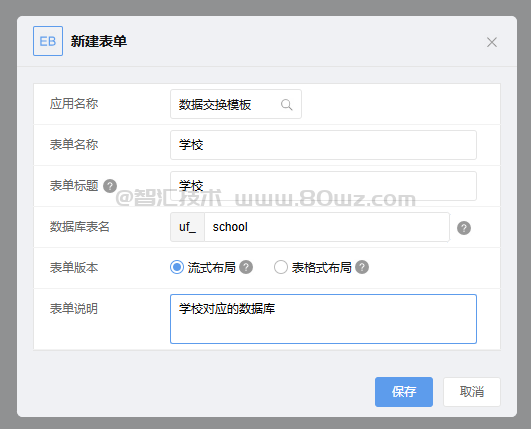This screenshot has width=531, height=429.
Task: Click help icon beside database table name
Action: [x=464, y=228]
